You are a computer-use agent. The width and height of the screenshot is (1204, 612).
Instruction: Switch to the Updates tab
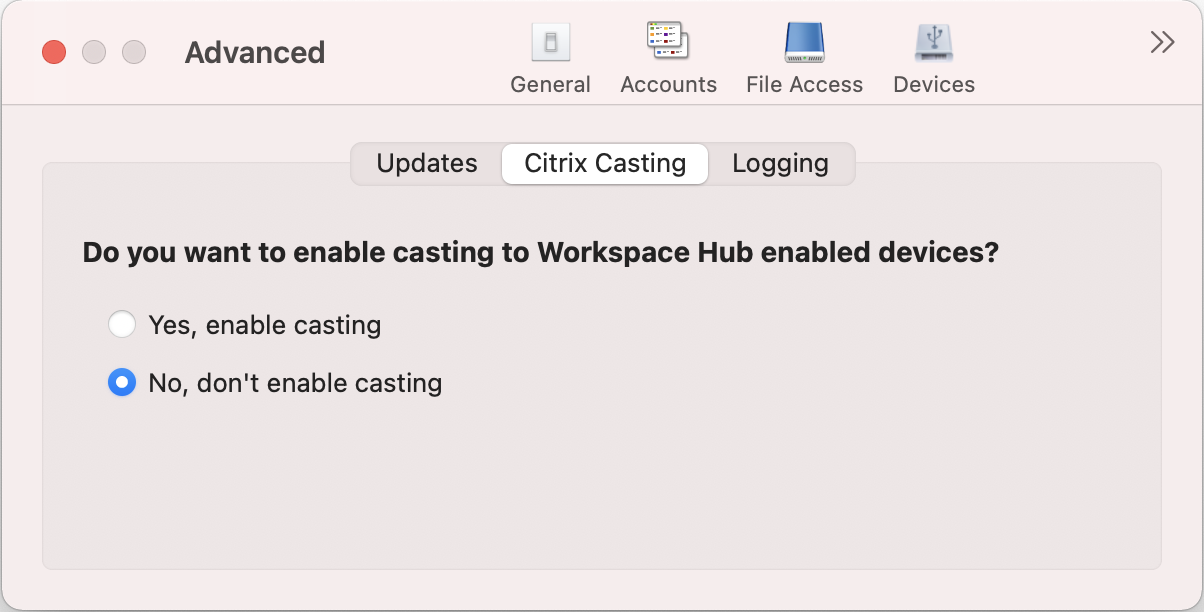[427, 164]
